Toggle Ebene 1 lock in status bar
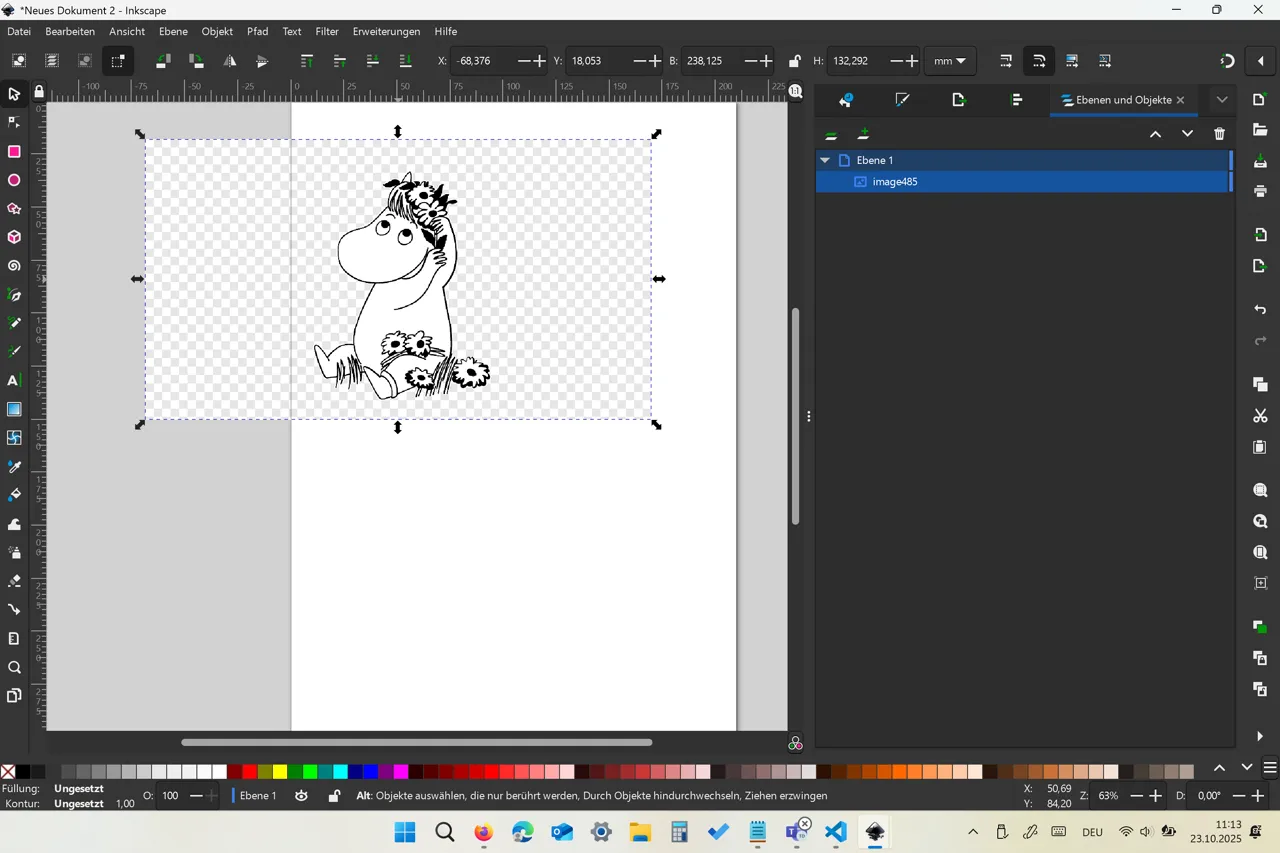Screen dimensions: 1280x853 334,796
